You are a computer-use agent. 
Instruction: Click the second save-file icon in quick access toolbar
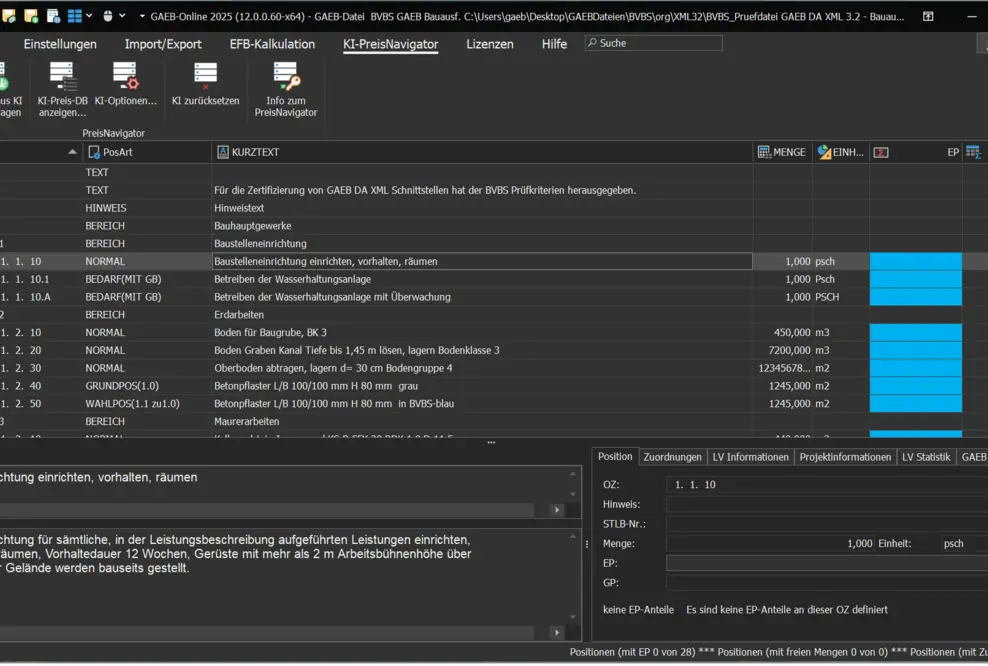click(x=30, y=16)
